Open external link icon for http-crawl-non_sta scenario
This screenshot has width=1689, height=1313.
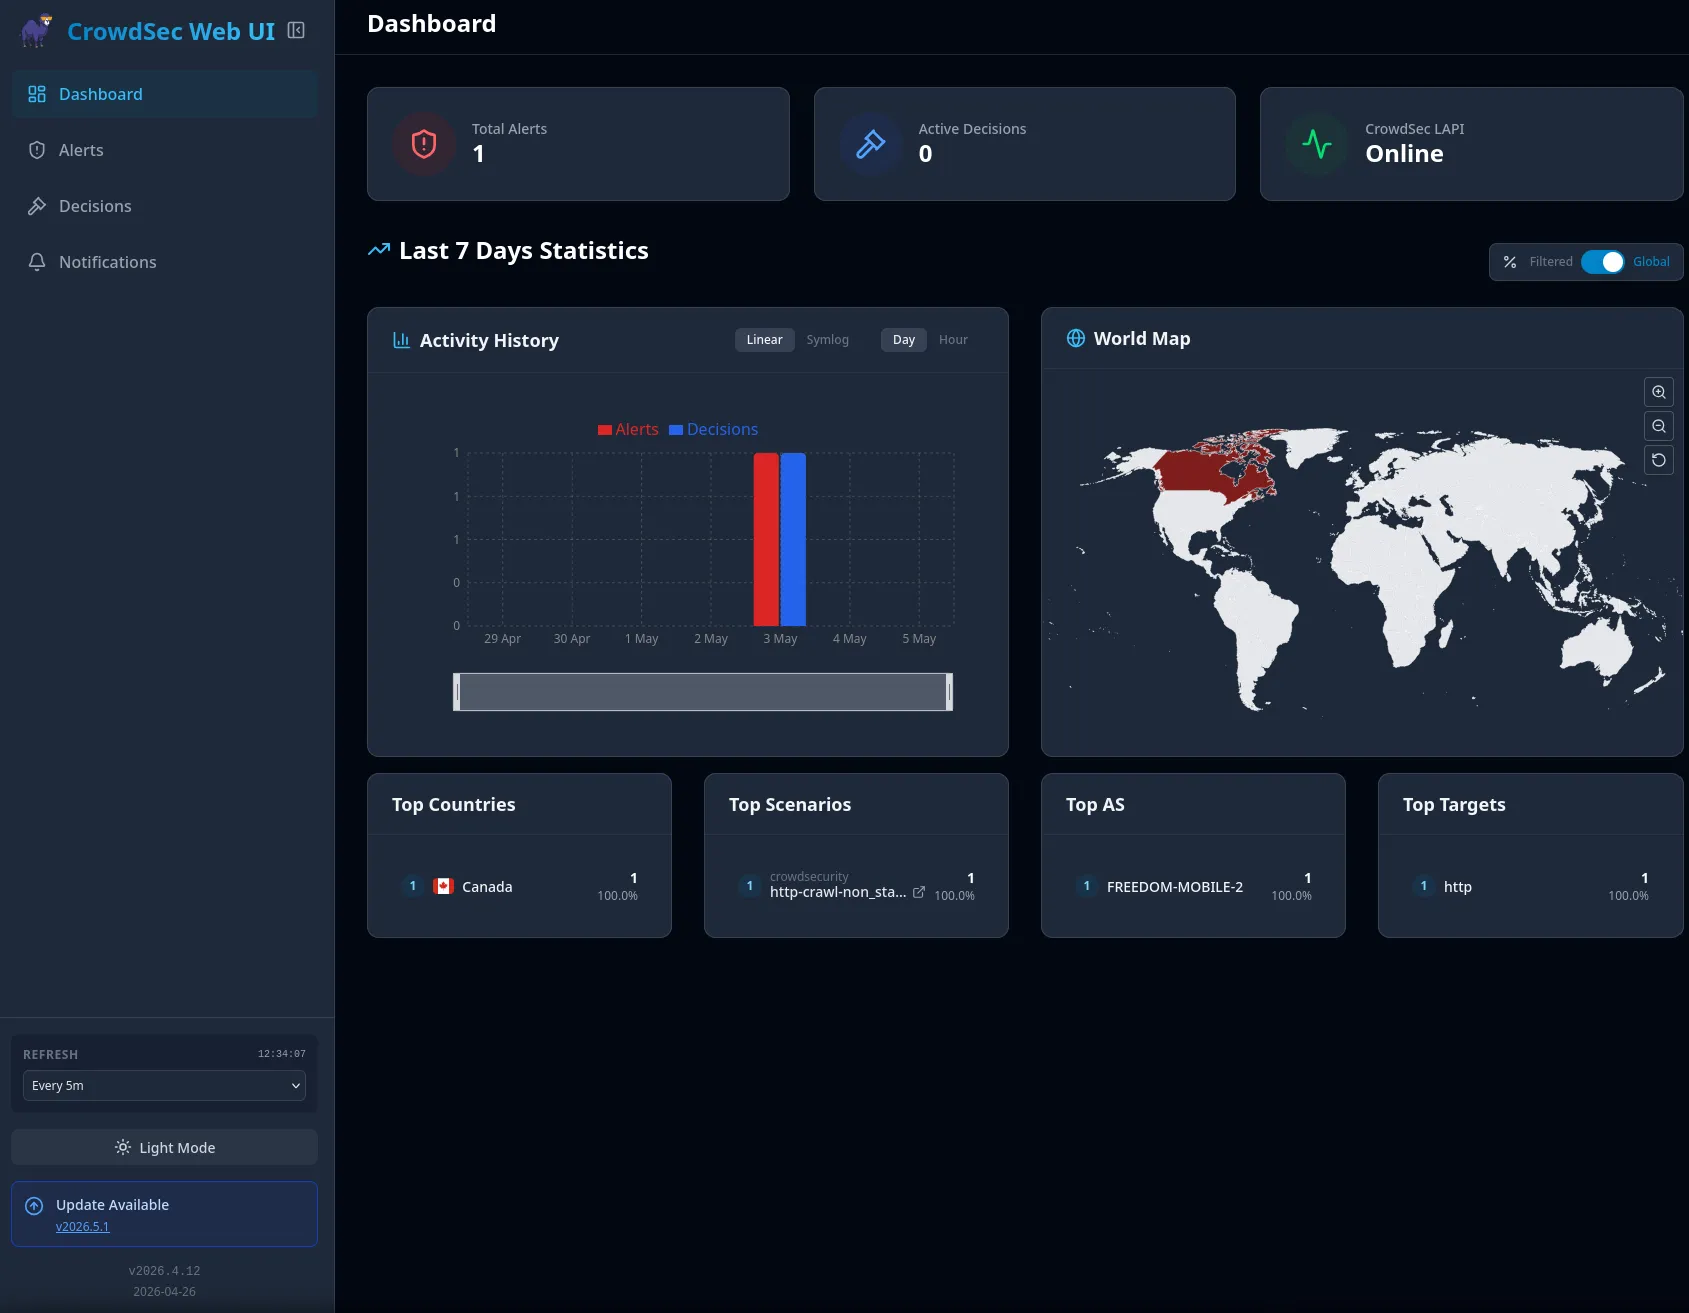(x=919, y=892)
